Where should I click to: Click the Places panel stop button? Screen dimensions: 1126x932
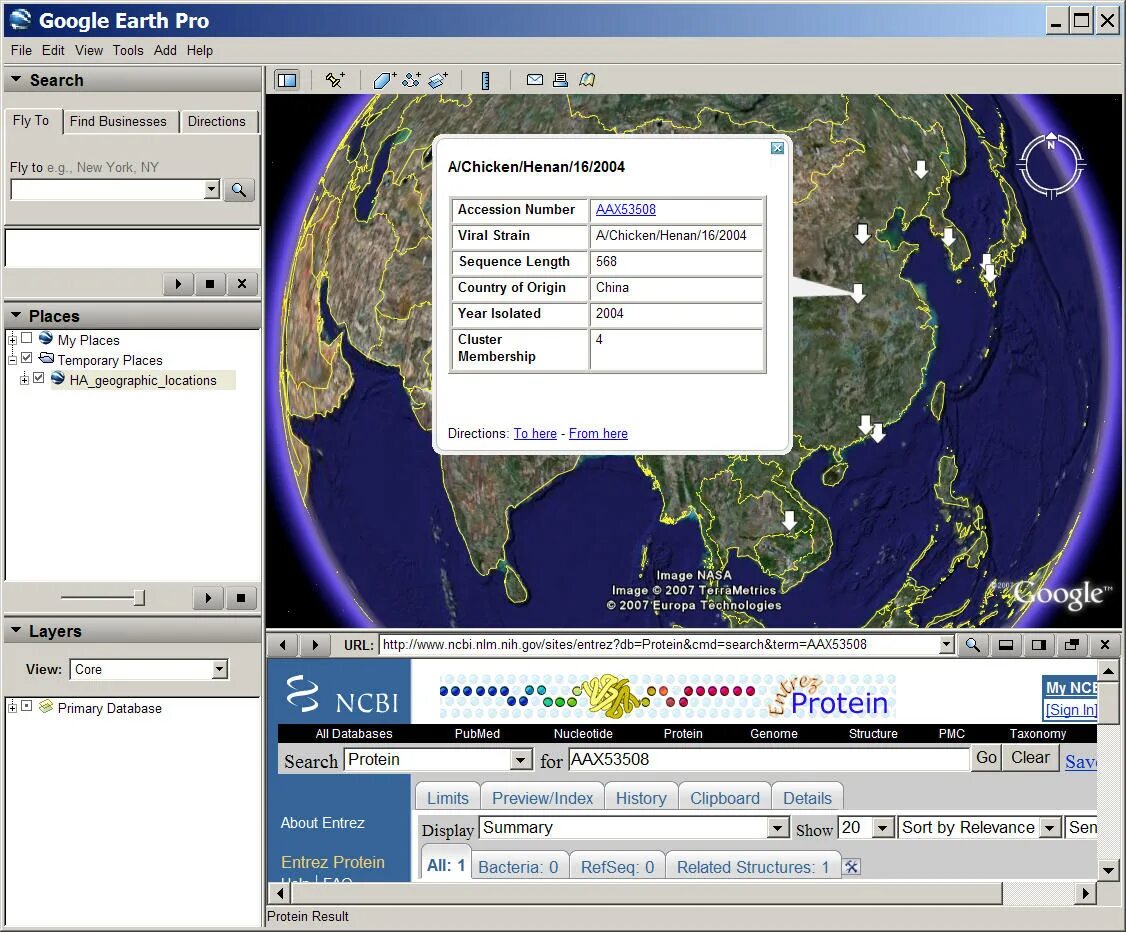(x=241, y=597)
